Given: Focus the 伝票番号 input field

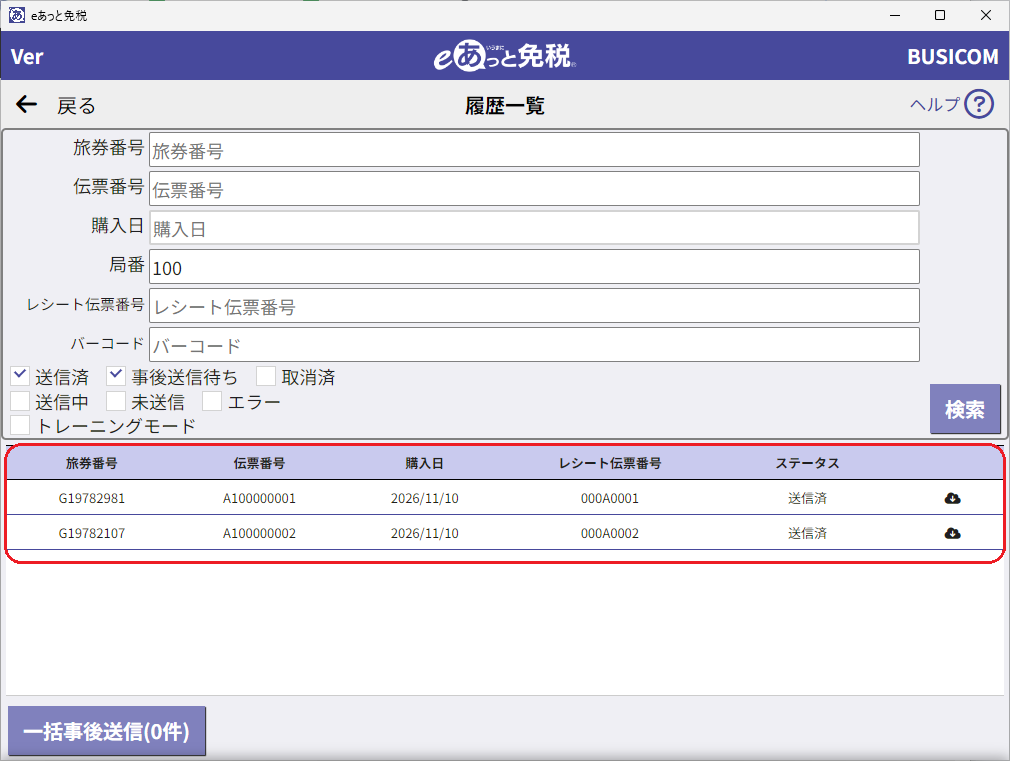Looking at the screenshot, I should 534,189.
